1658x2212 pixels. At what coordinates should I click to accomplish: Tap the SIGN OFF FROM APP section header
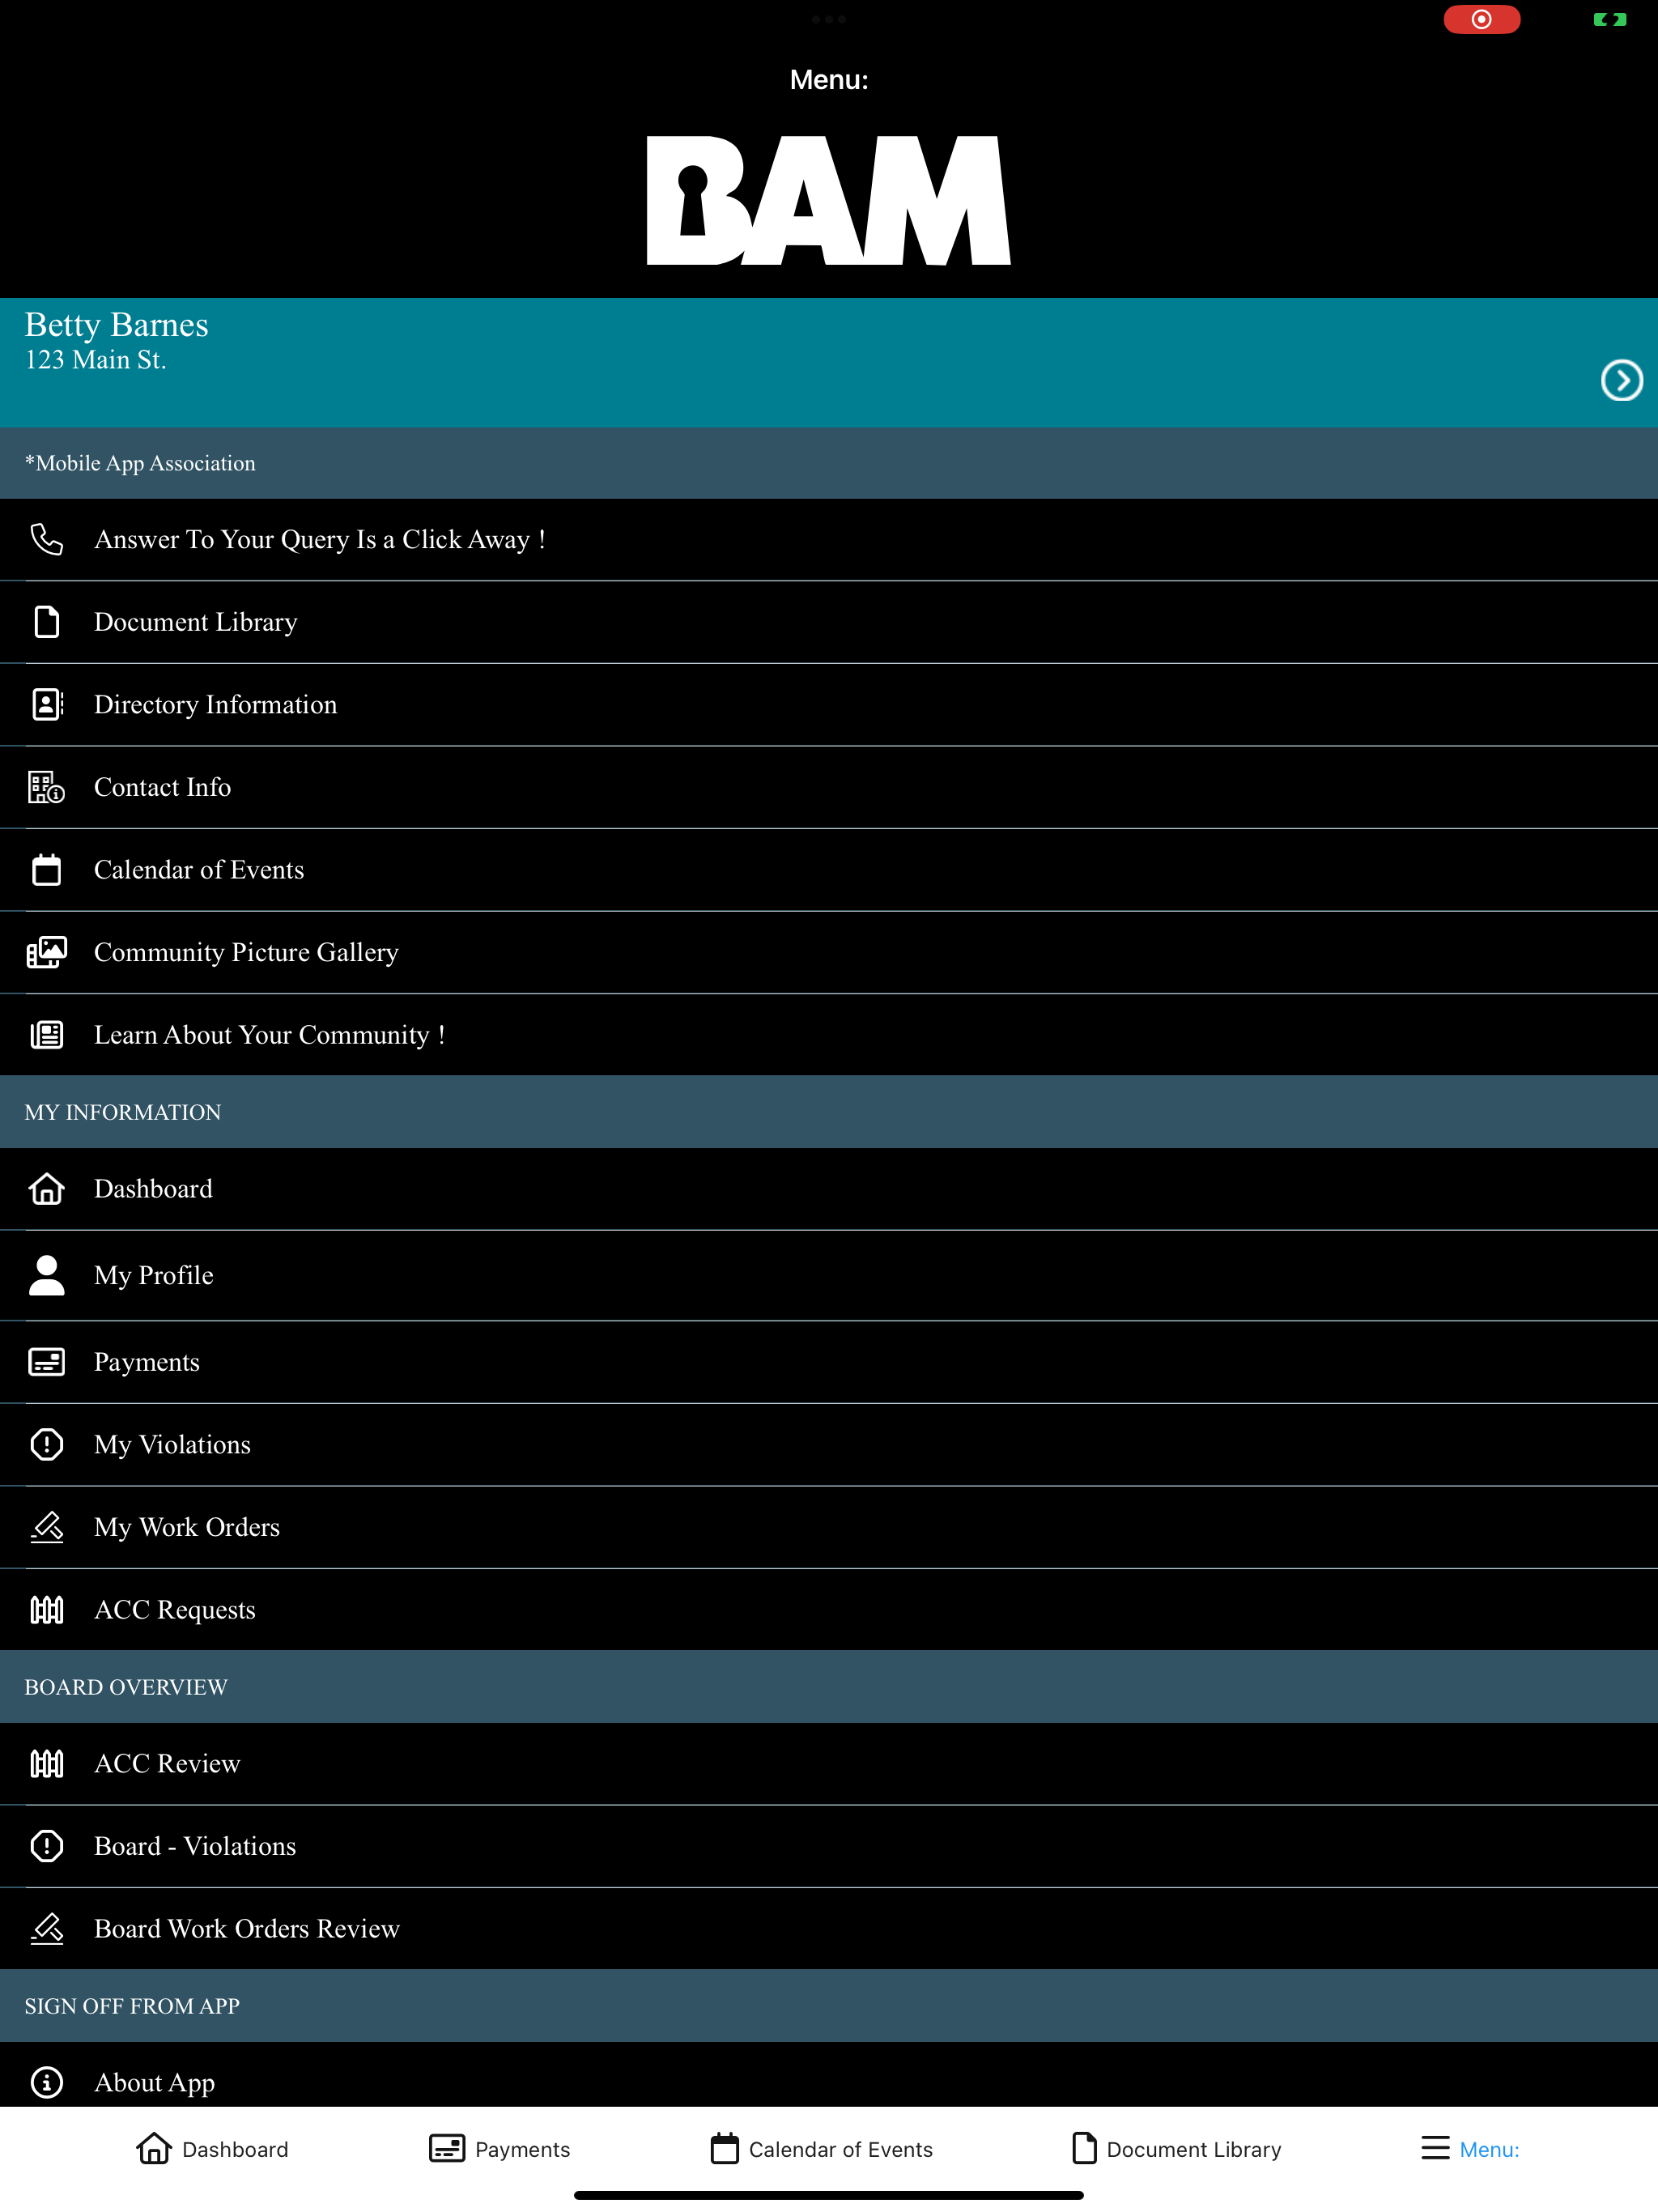(x=829, y=2006)
